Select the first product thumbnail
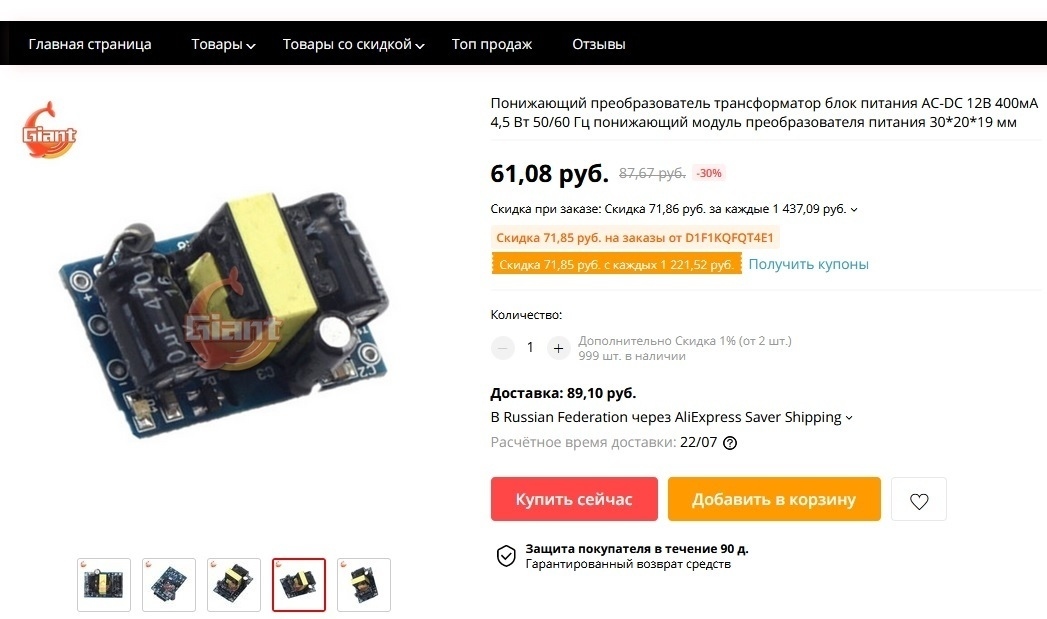Image resolution: width=1047 pixels, height=619 pixels. point(103,585)
